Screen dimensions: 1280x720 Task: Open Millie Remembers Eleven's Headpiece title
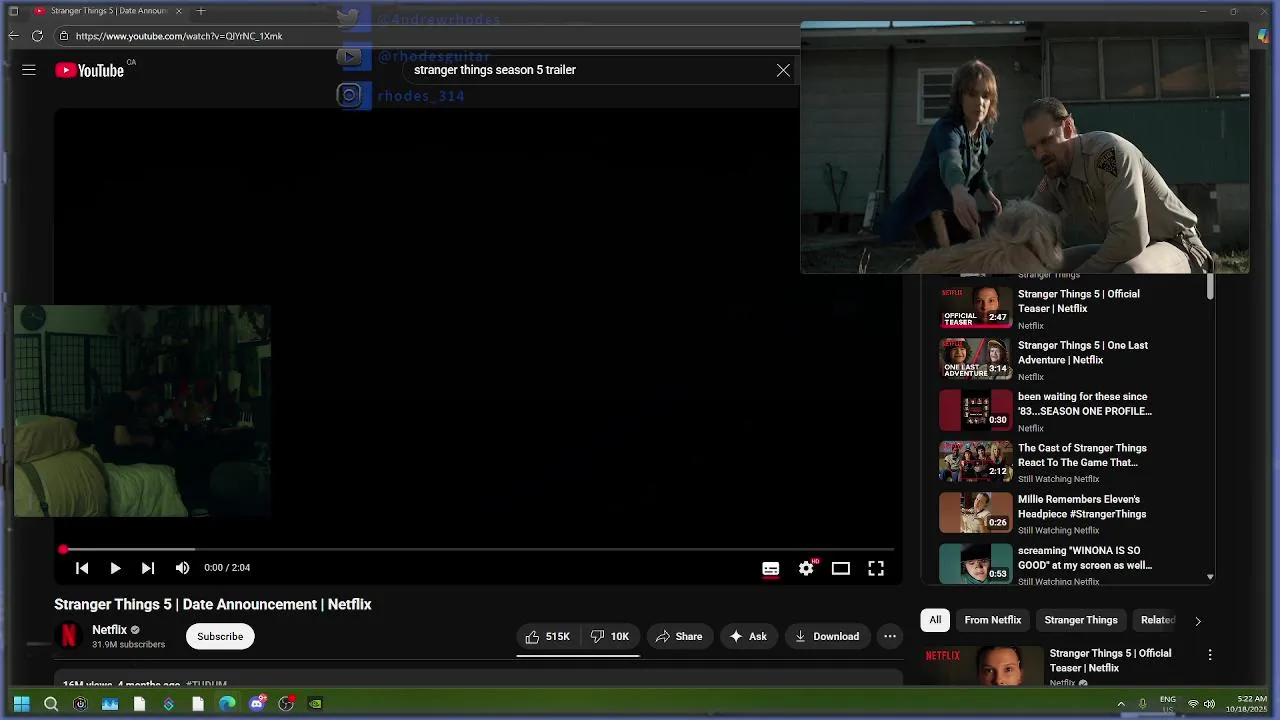[x=1082, y=507]
